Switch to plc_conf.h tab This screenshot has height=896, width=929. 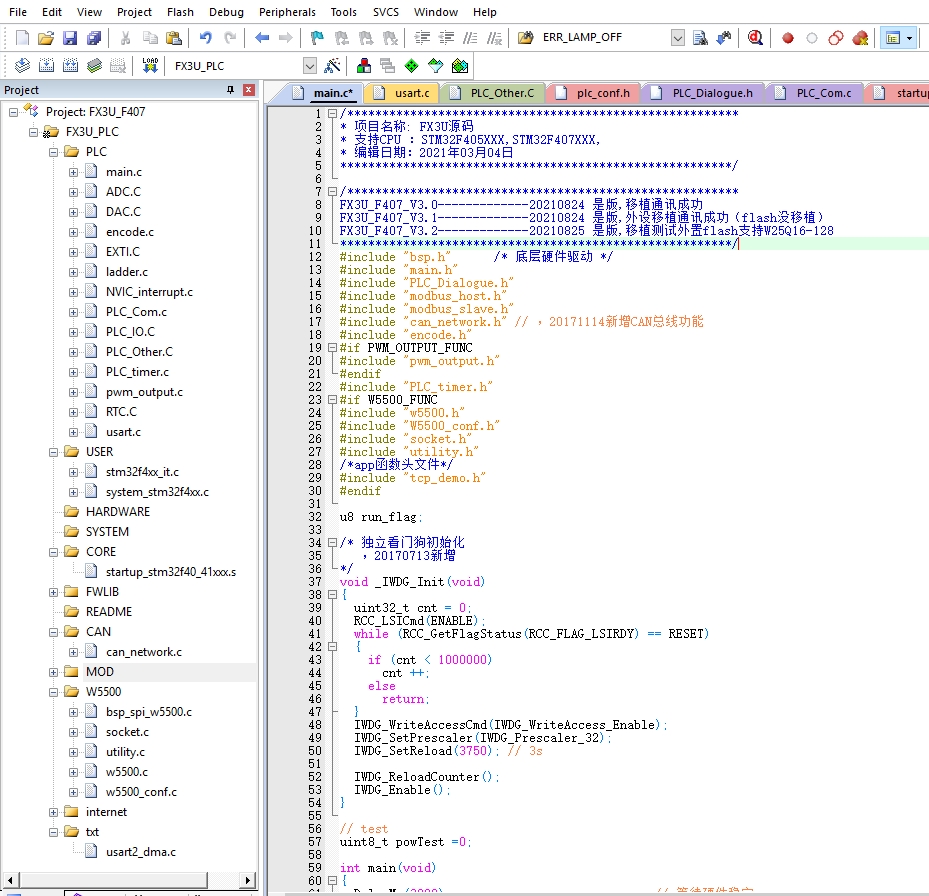[594, 93]
